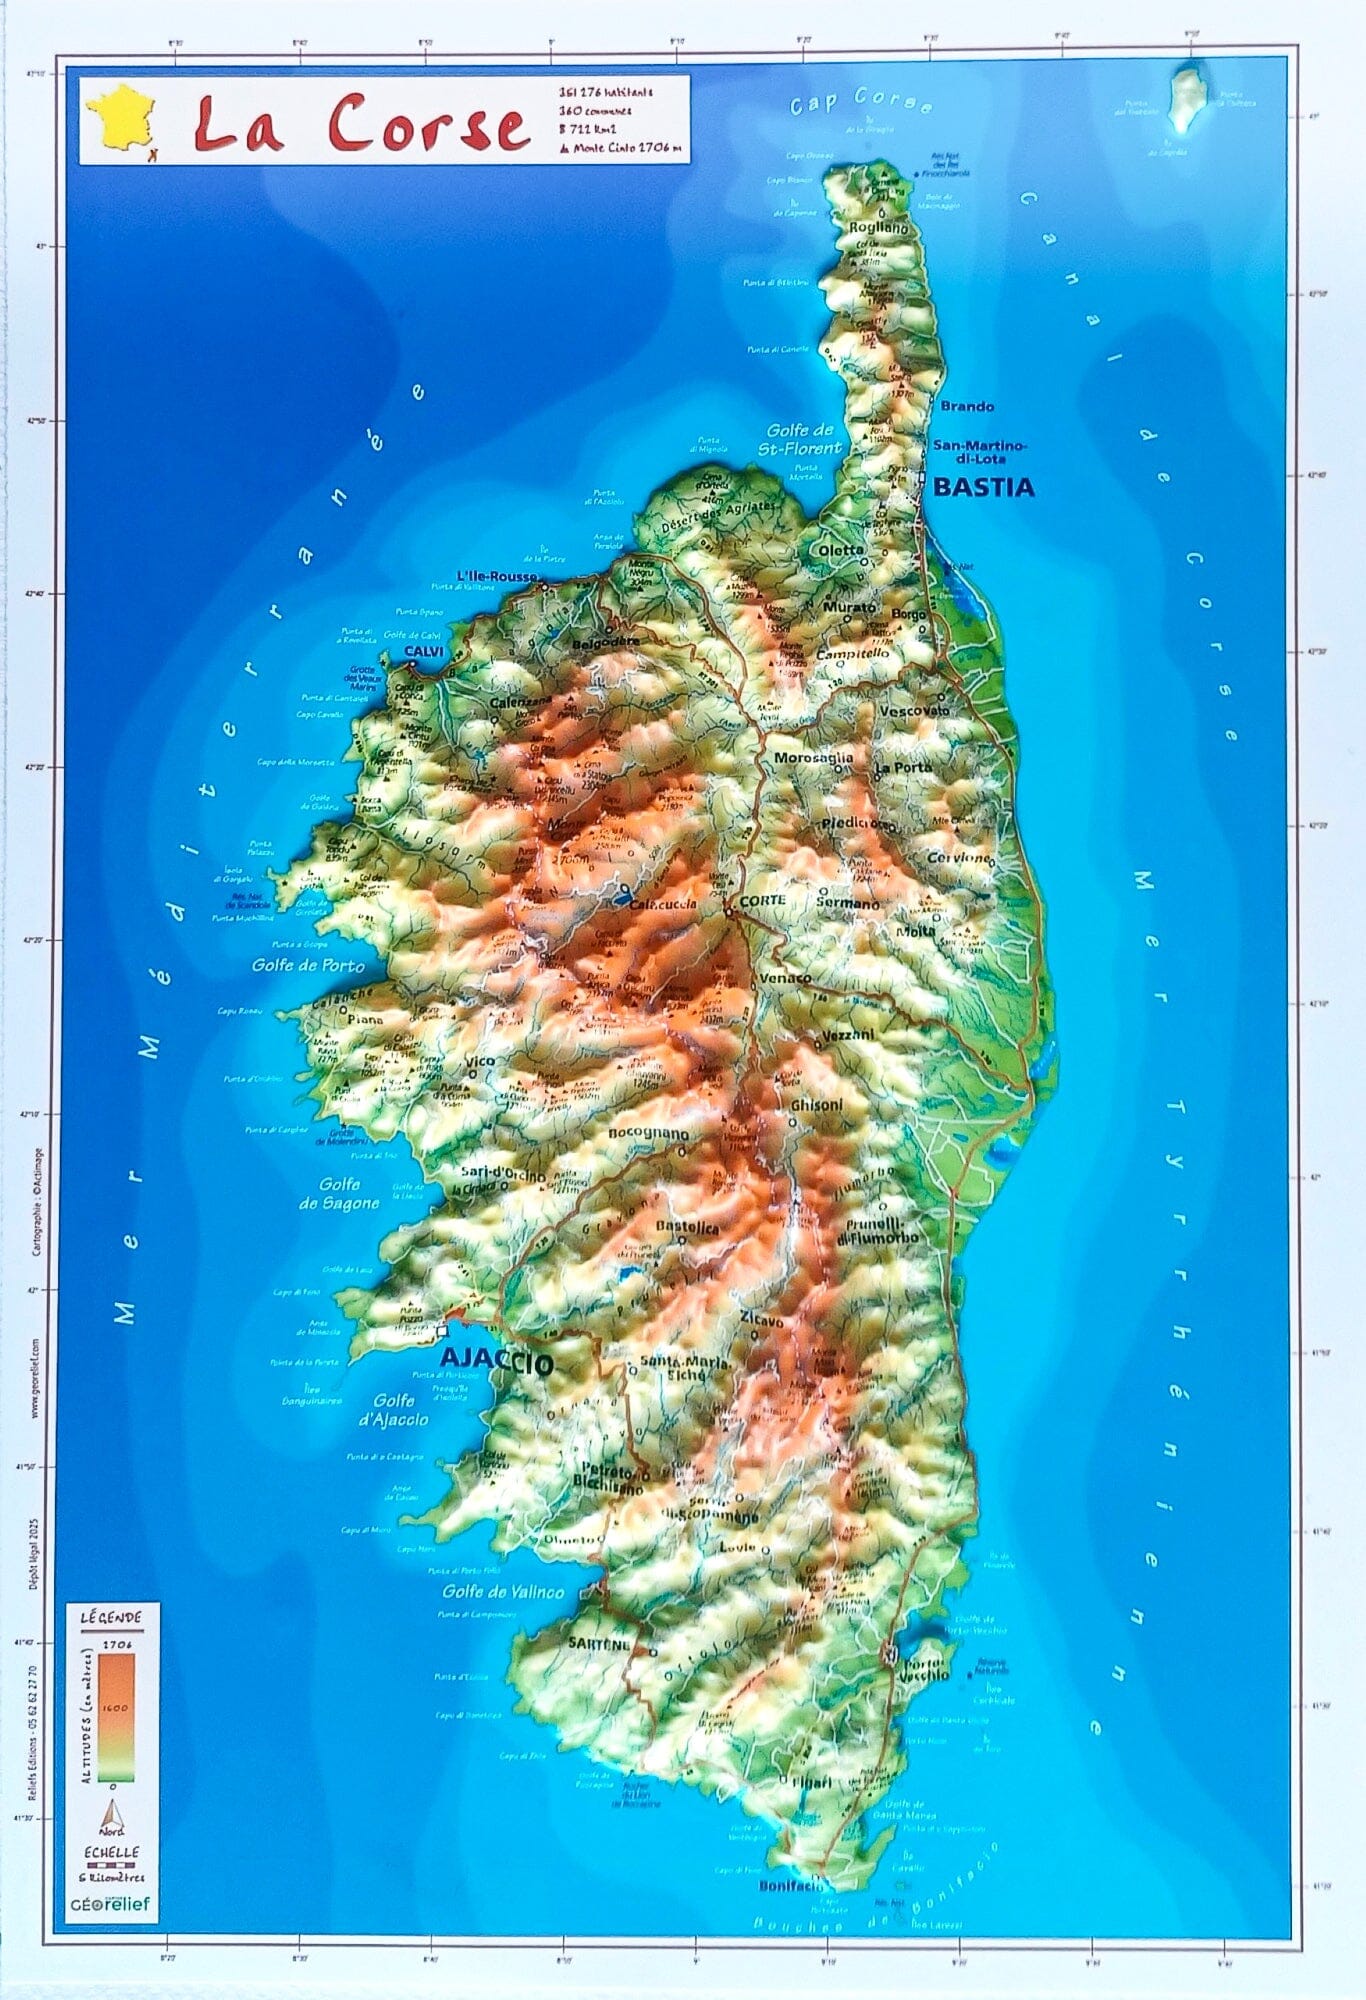Click the 'Golfe de Valinco' label
1366x2000 pixels.
503,1591
